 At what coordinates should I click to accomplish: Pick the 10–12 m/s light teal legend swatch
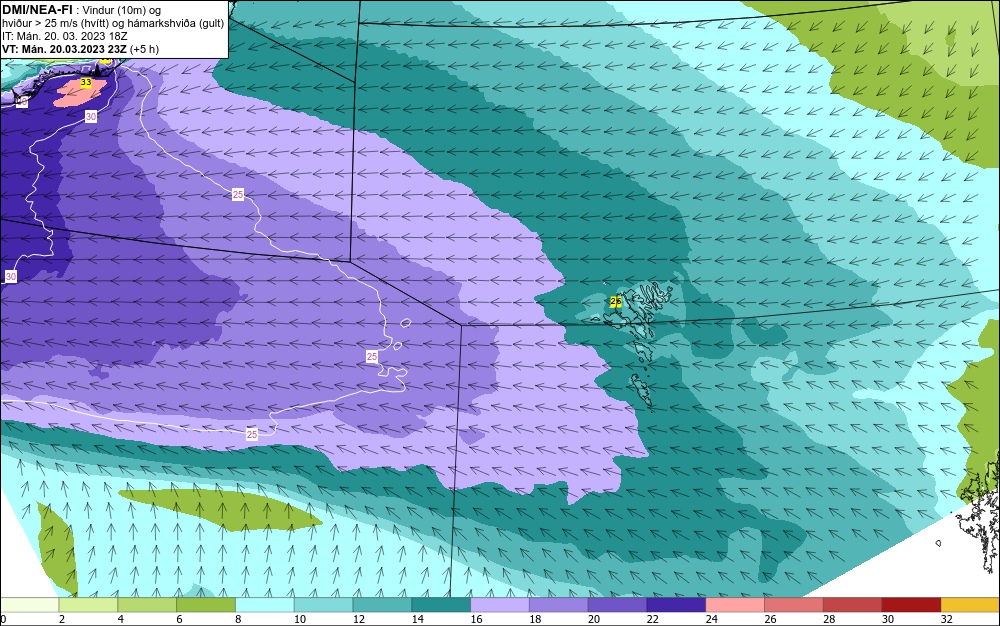tap(323, 605)
